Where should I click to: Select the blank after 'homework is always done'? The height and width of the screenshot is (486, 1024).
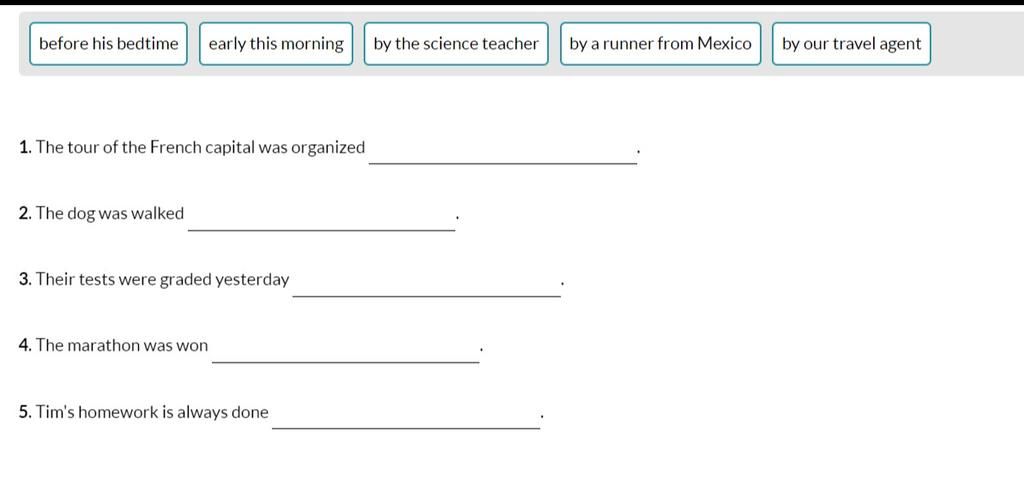click(406, 417)
